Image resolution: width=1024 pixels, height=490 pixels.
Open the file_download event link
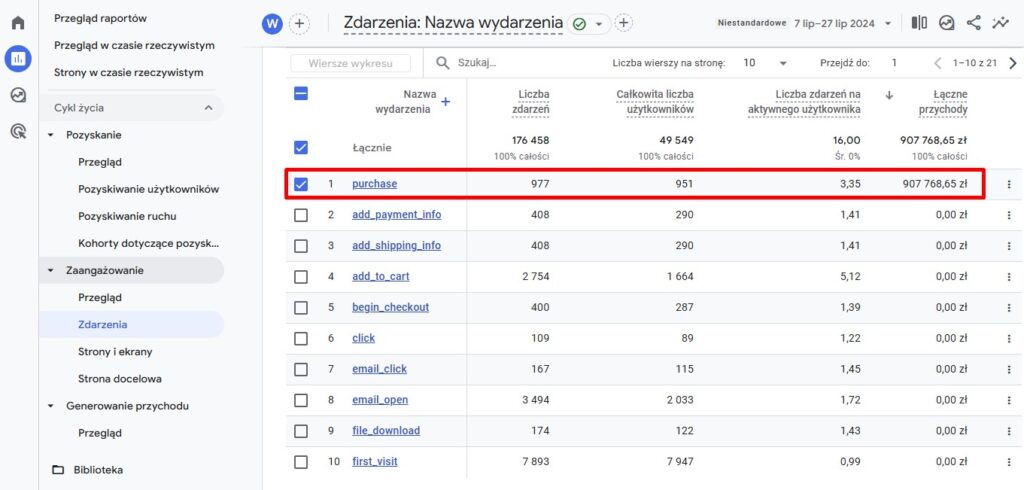tap(386, 431)
